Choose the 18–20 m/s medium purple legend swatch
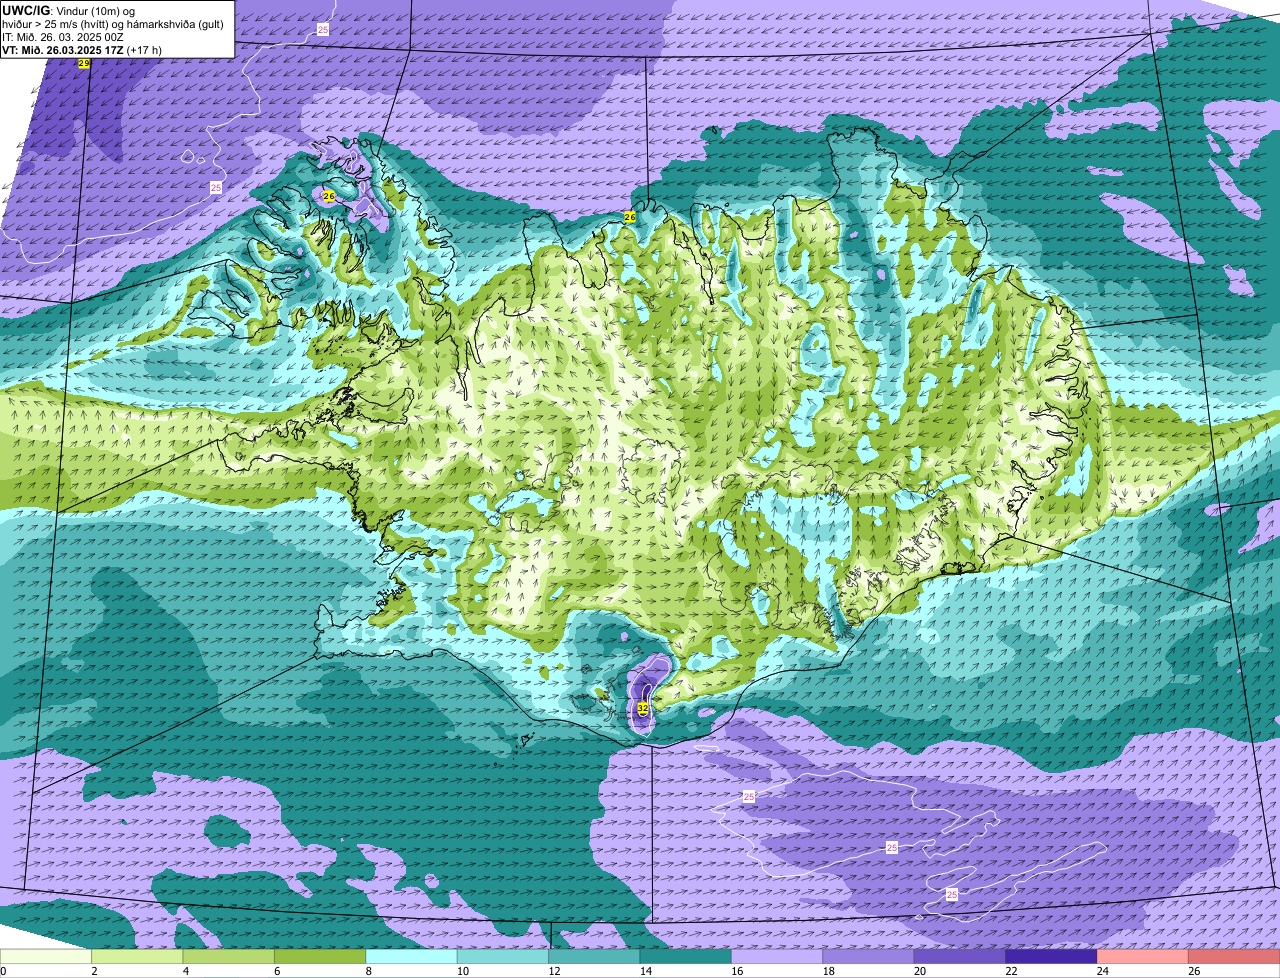The width and height of the screenshot is (1280, 978). [x=869, y=956]
